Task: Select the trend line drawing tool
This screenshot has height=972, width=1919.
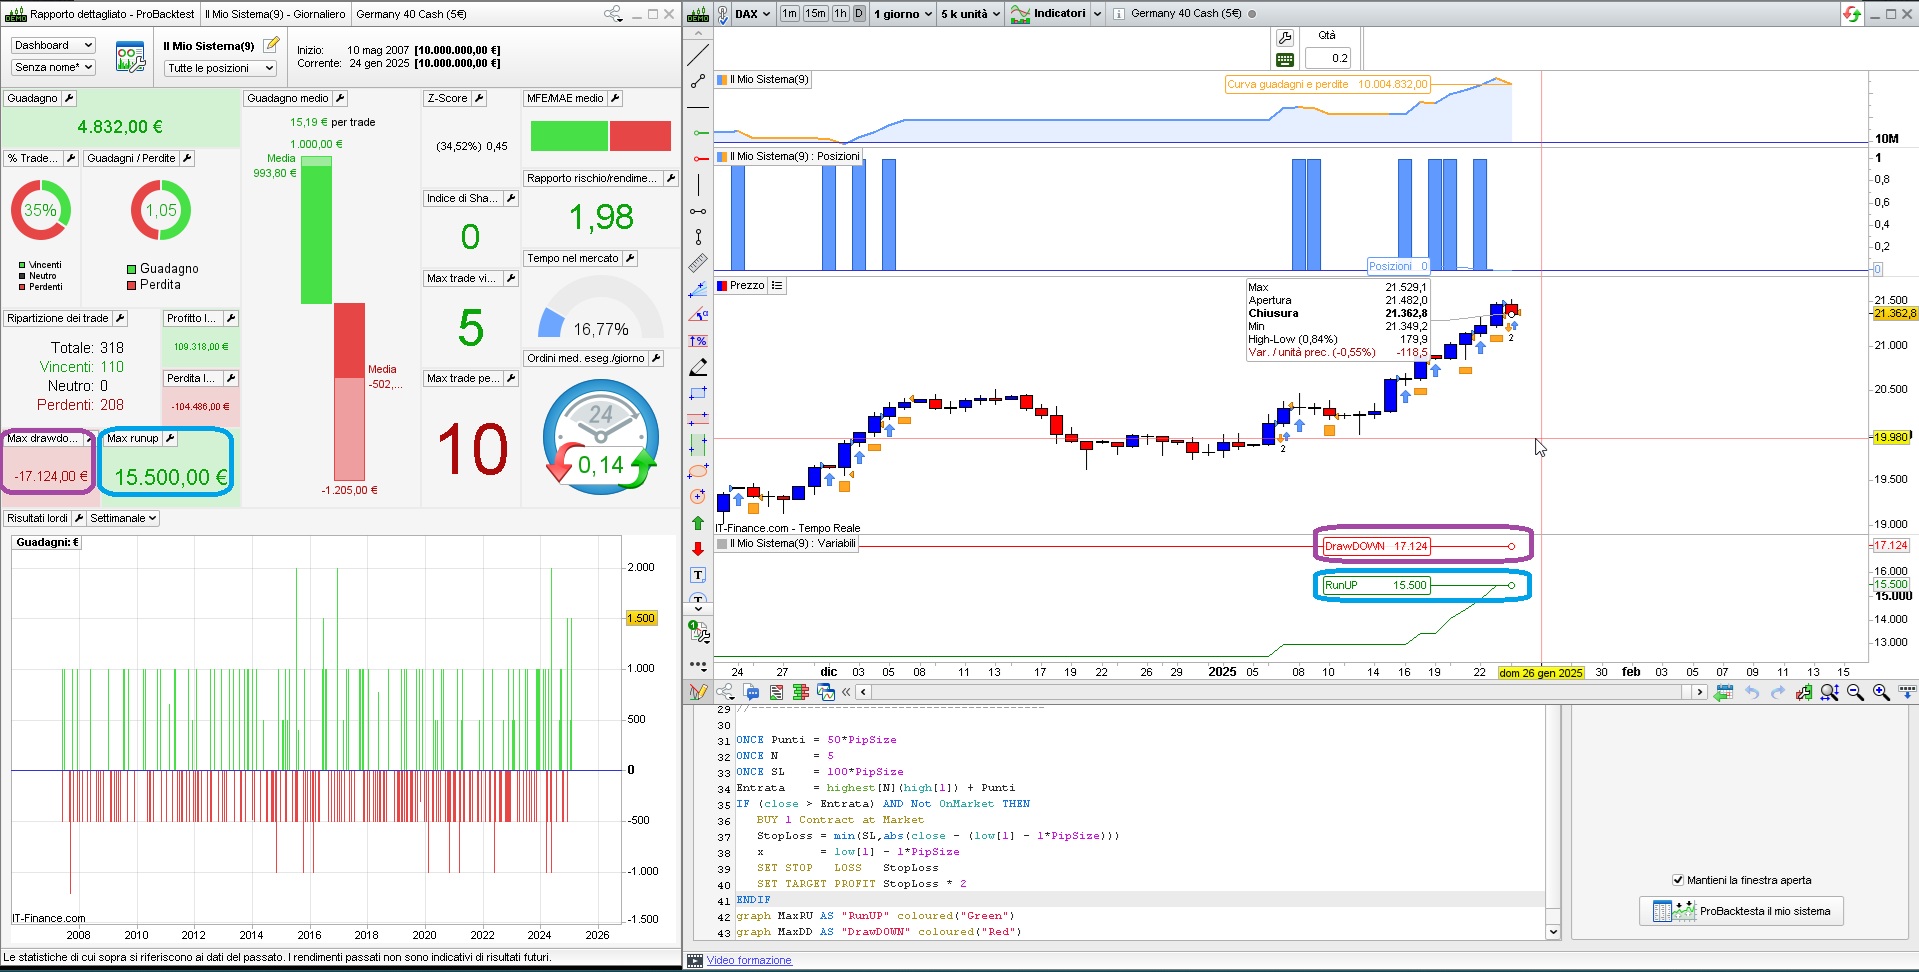Action: 698,55
